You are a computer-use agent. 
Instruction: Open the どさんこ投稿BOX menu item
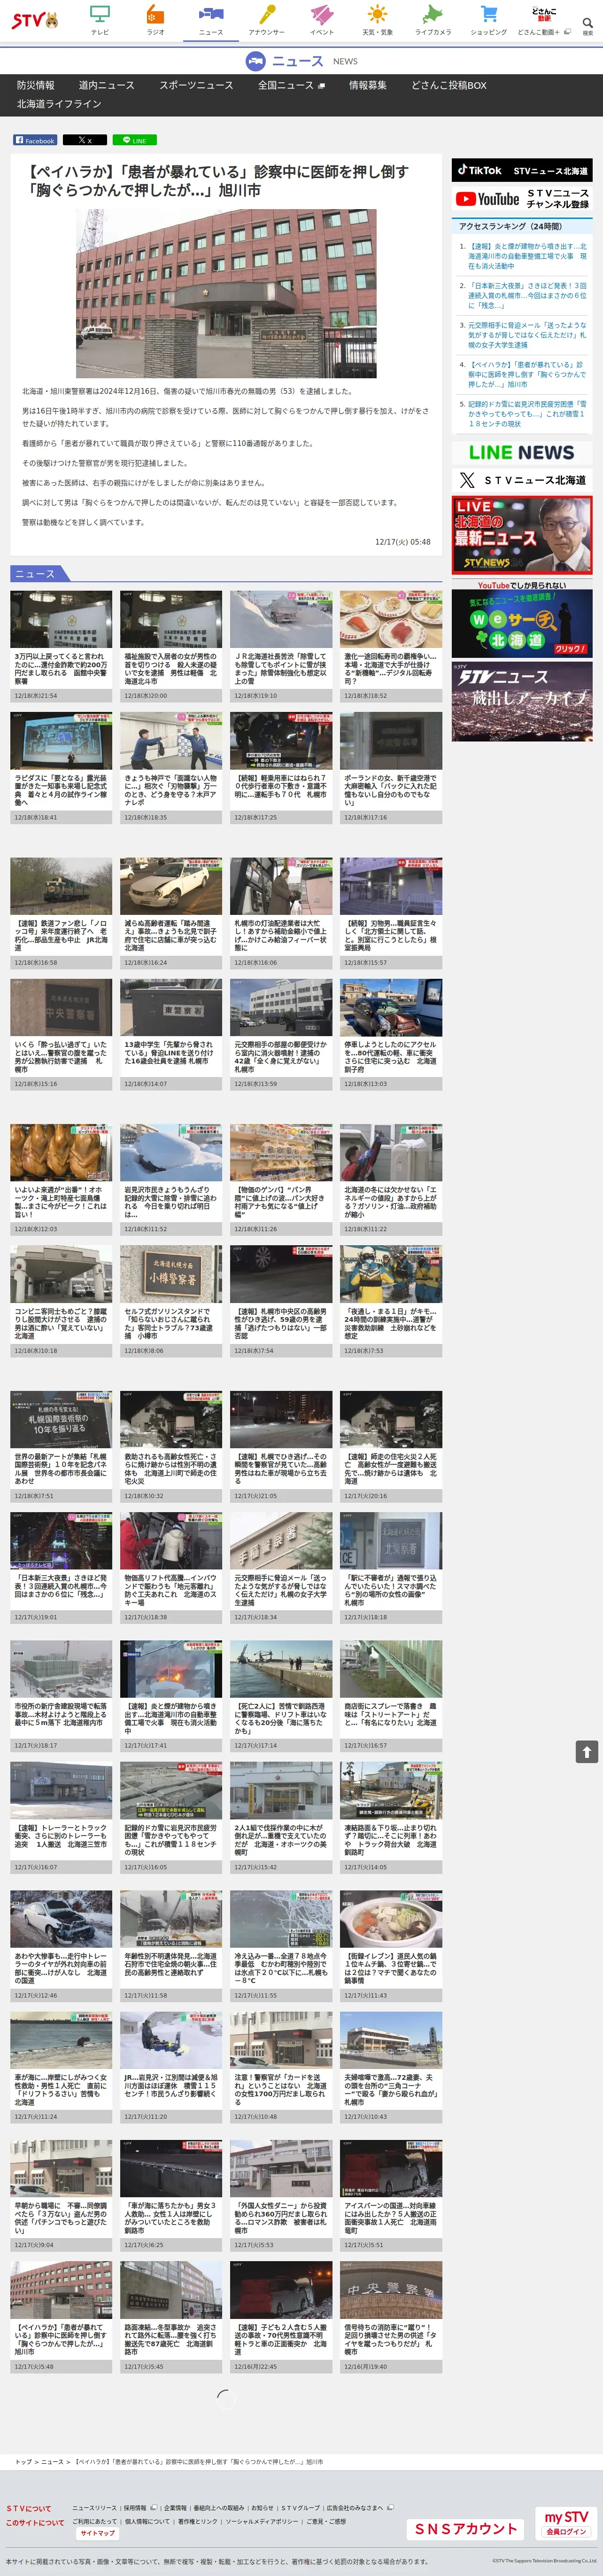tap(449, 85)
